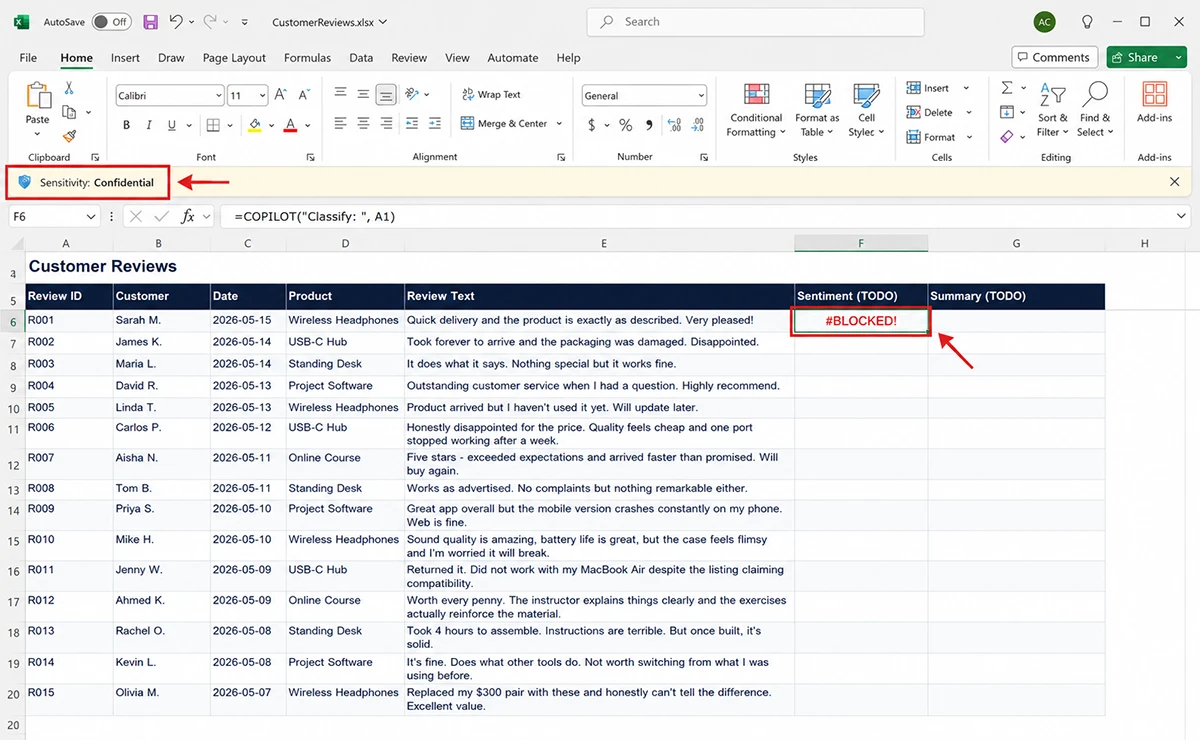1200x740 pixels.
Task: Click the Clear eraser icon
Action: pyautogui.click(x=1007, y=136)
